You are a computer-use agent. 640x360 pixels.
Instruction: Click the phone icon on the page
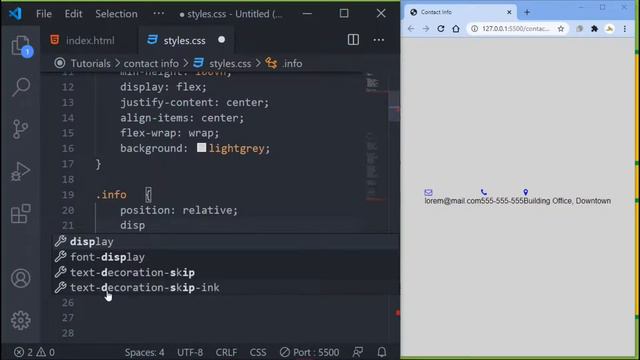coord(484,192)
